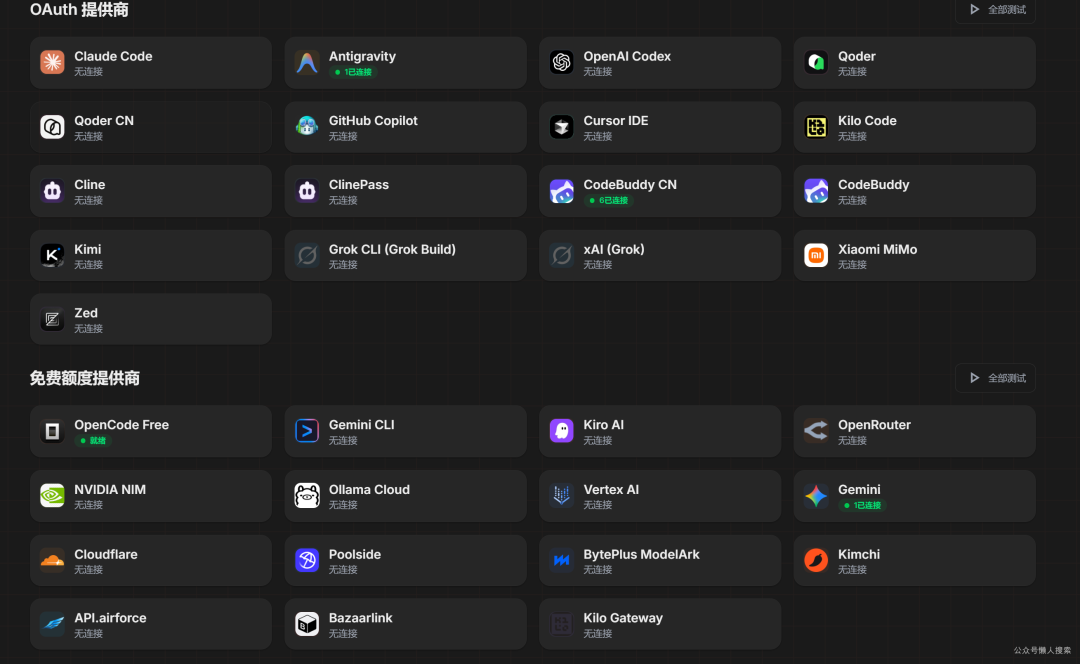Click the API.airforce wing icon
Image resolution: width=1080 pixels, height=664 pixels.
coord(52,624)
